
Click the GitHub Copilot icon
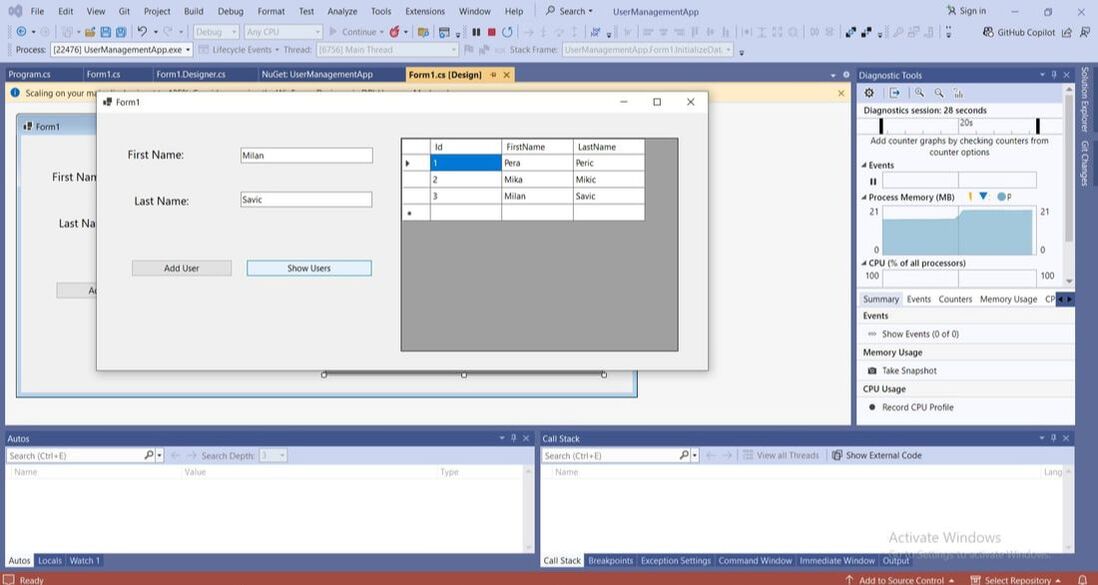(x=988, y=32)
